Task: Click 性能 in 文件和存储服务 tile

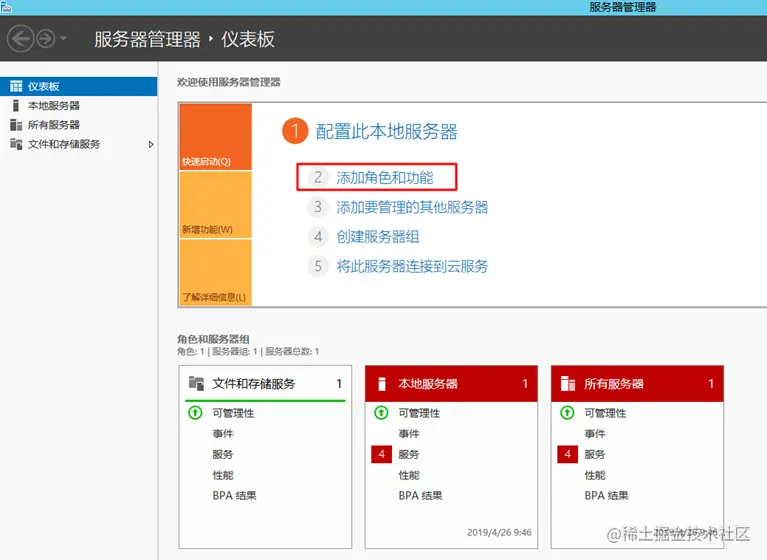Action: point(223,475)
